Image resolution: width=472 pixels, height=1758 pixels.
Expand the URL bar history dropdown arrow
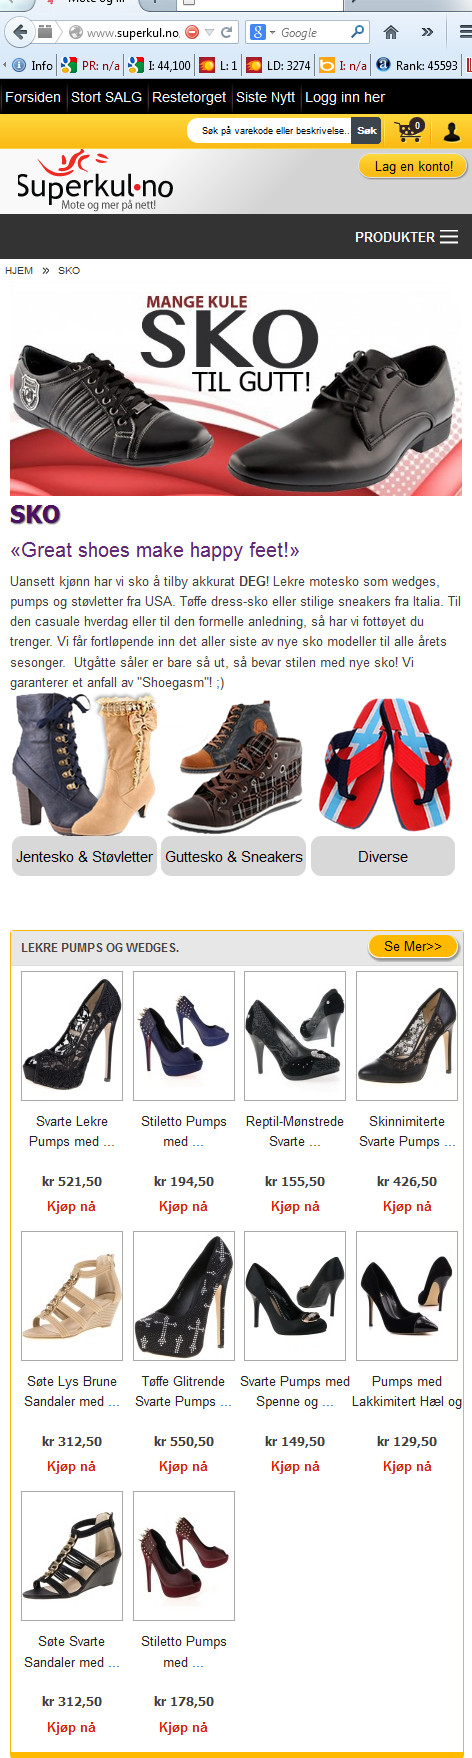[210, 32]
